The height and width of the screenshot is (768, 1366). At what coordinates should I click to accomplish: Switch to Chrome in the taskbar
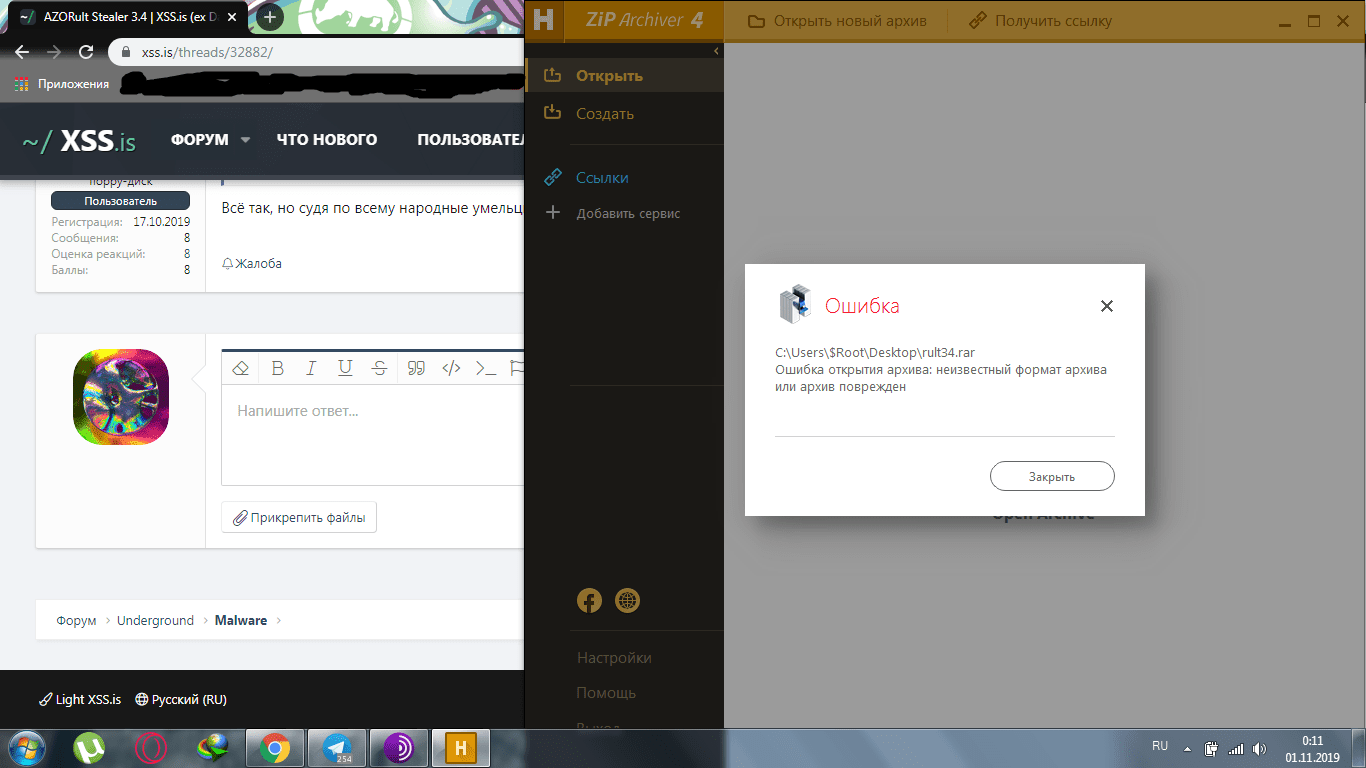coord(275,747)
